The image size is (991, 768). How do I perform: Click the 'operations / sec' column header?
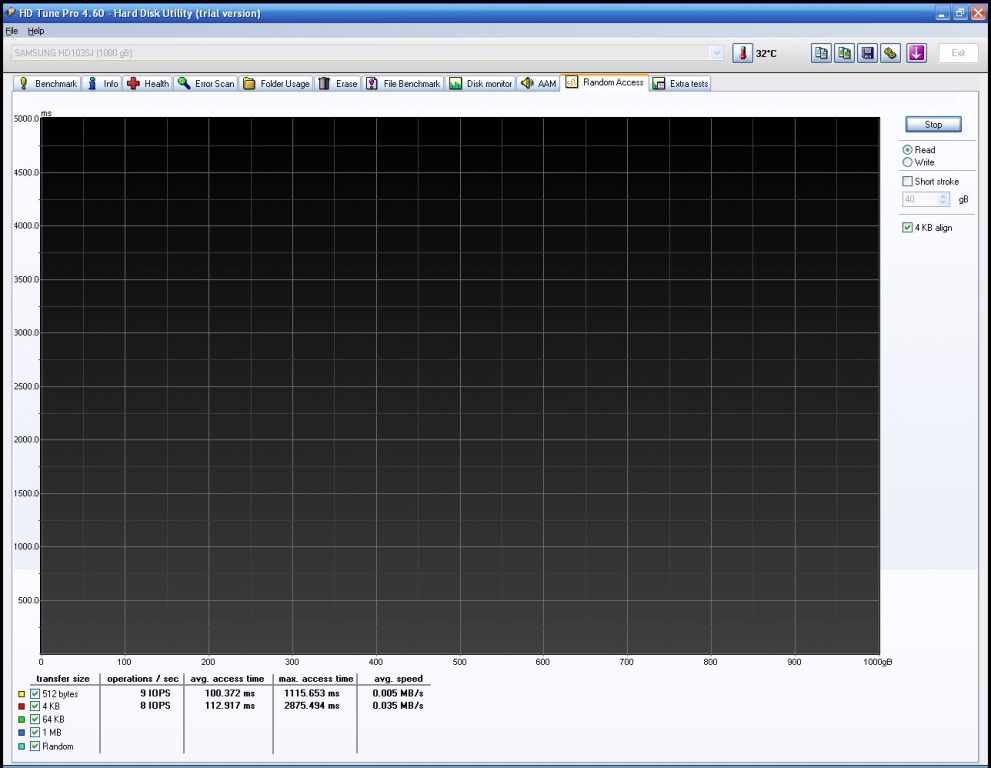[x=143, y=679]
